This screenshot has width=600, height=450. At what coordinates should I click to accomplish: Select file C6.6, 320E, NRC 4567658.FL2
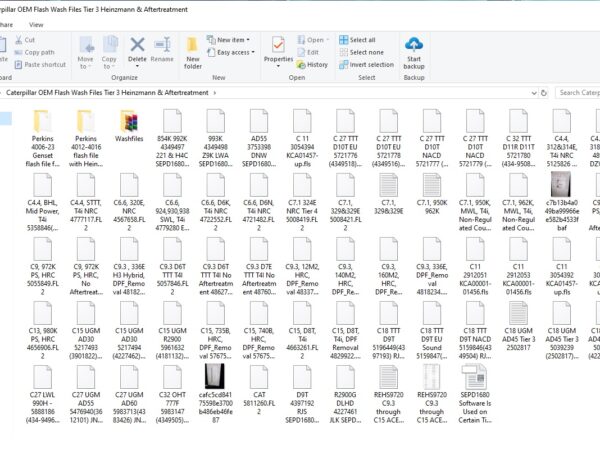point(129,202)
